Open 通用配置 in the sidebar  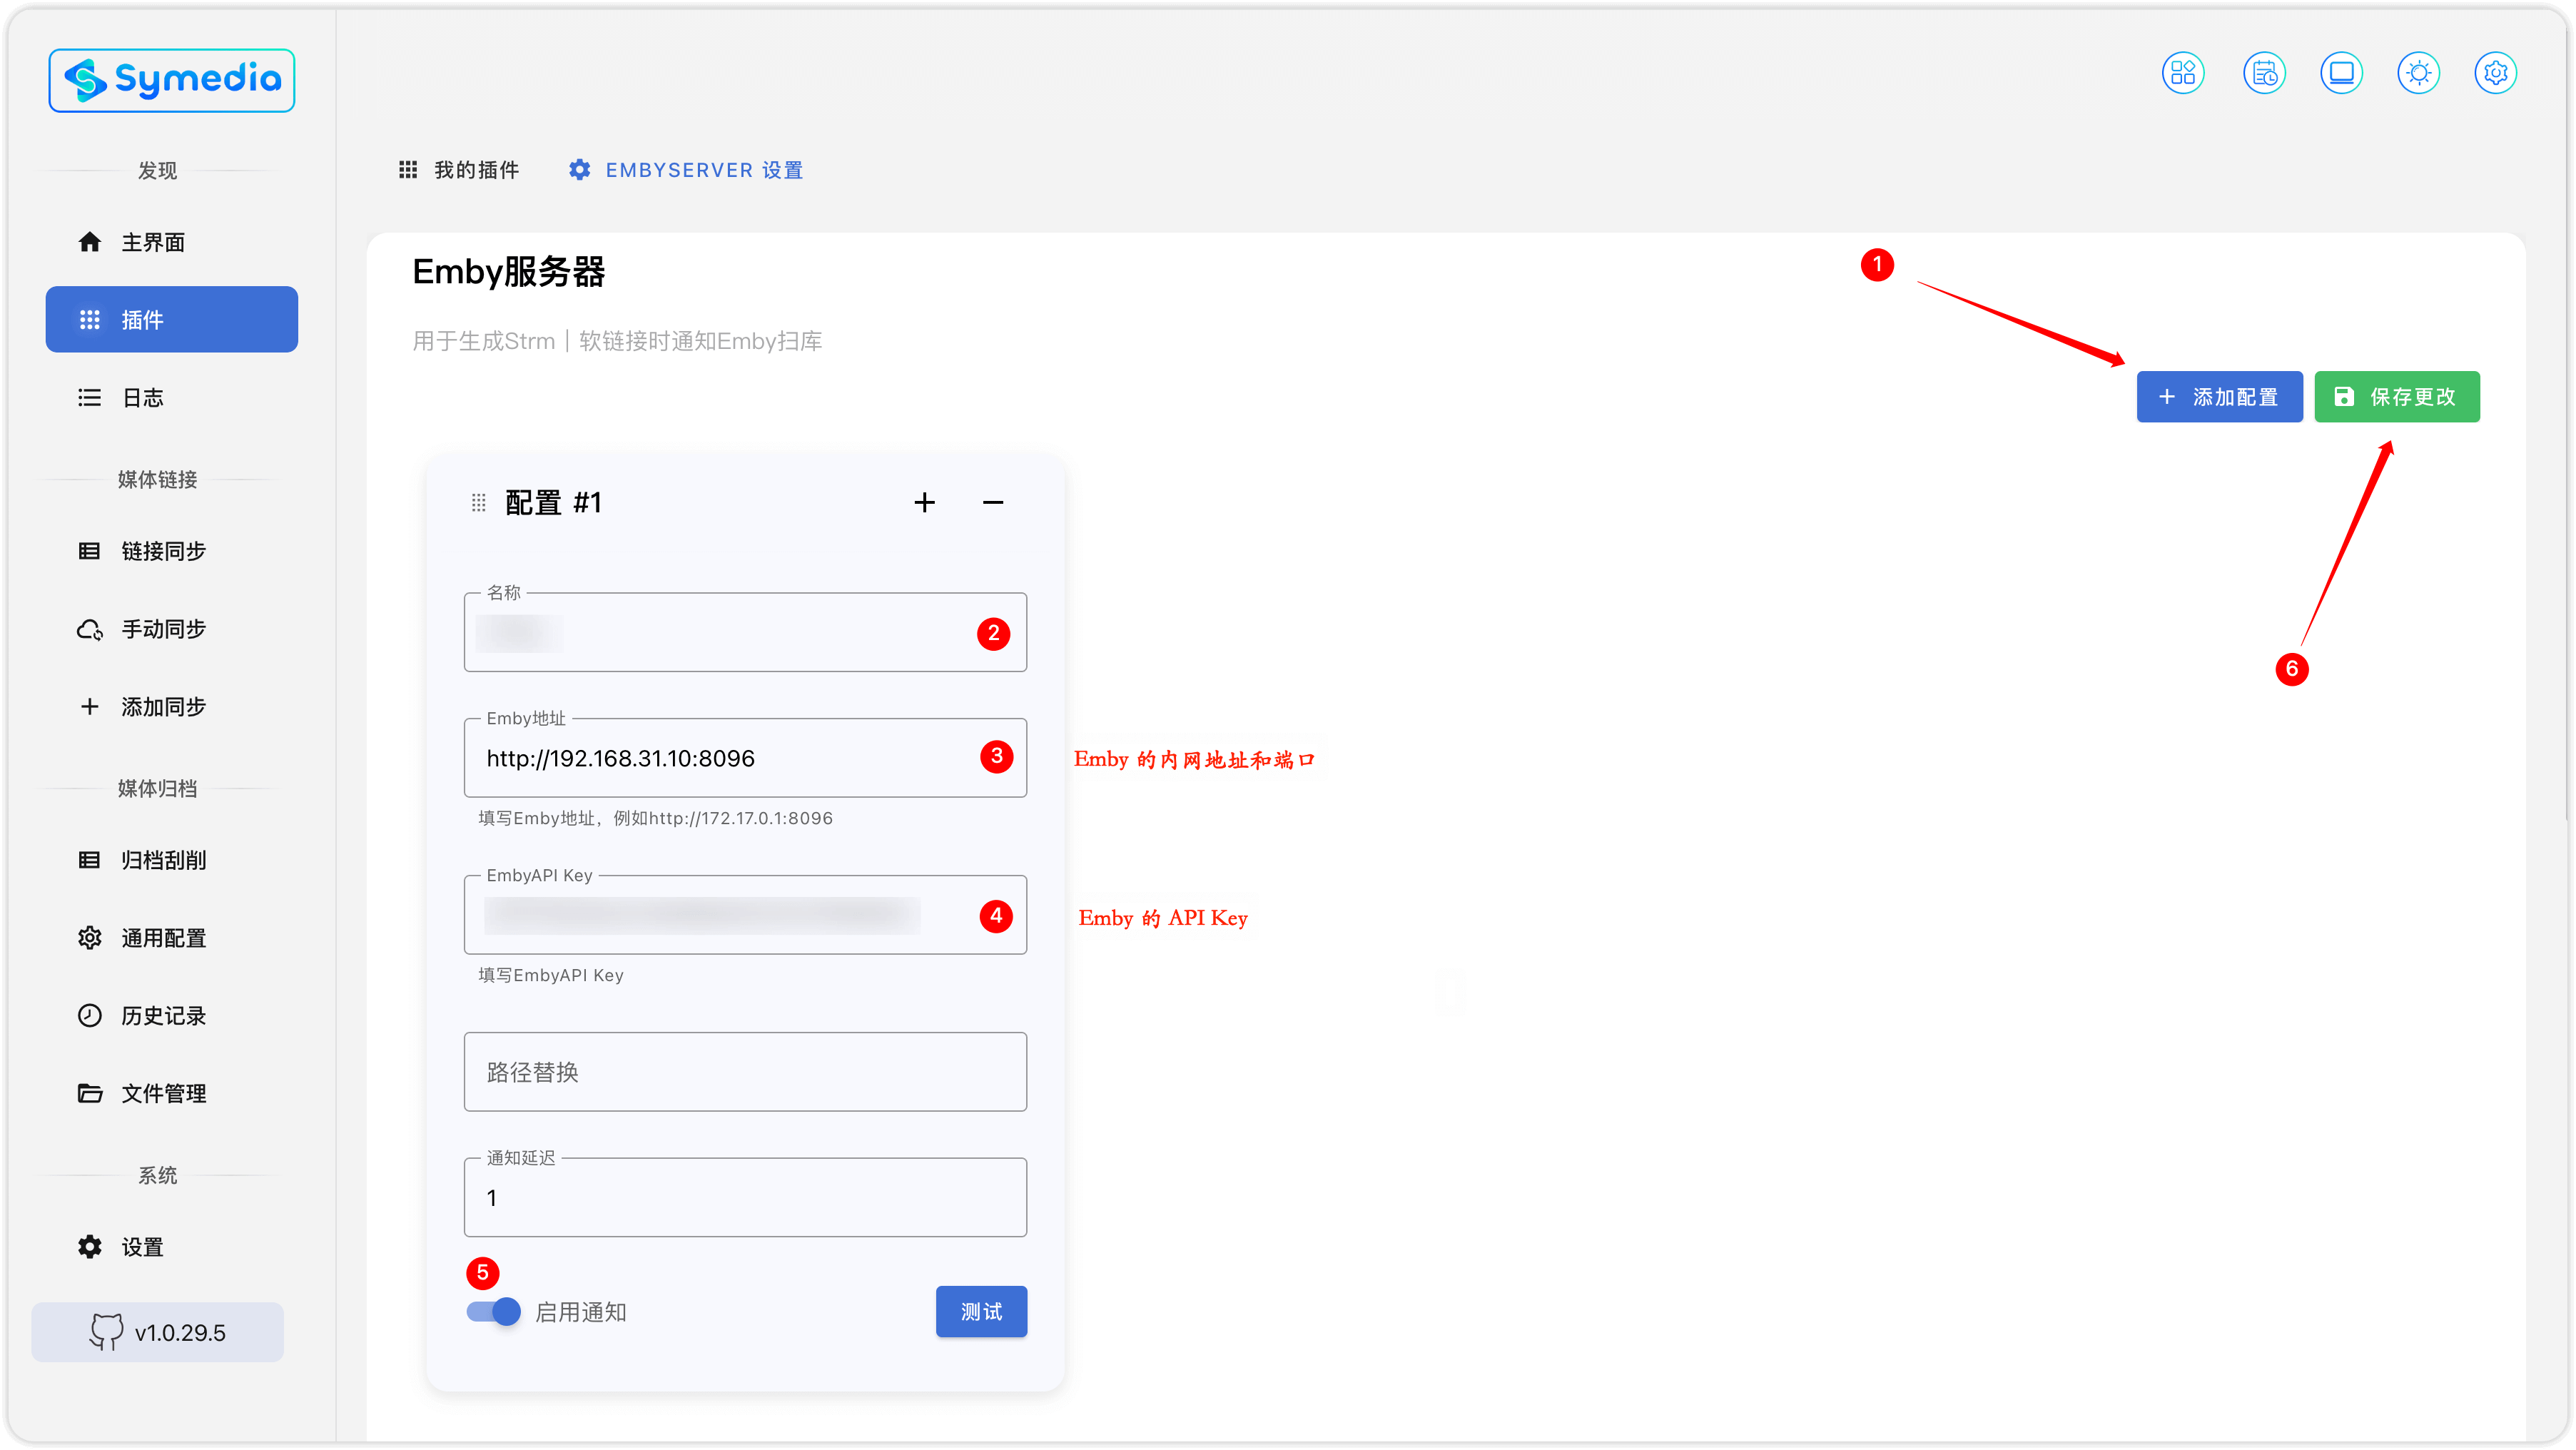point(172,938)
